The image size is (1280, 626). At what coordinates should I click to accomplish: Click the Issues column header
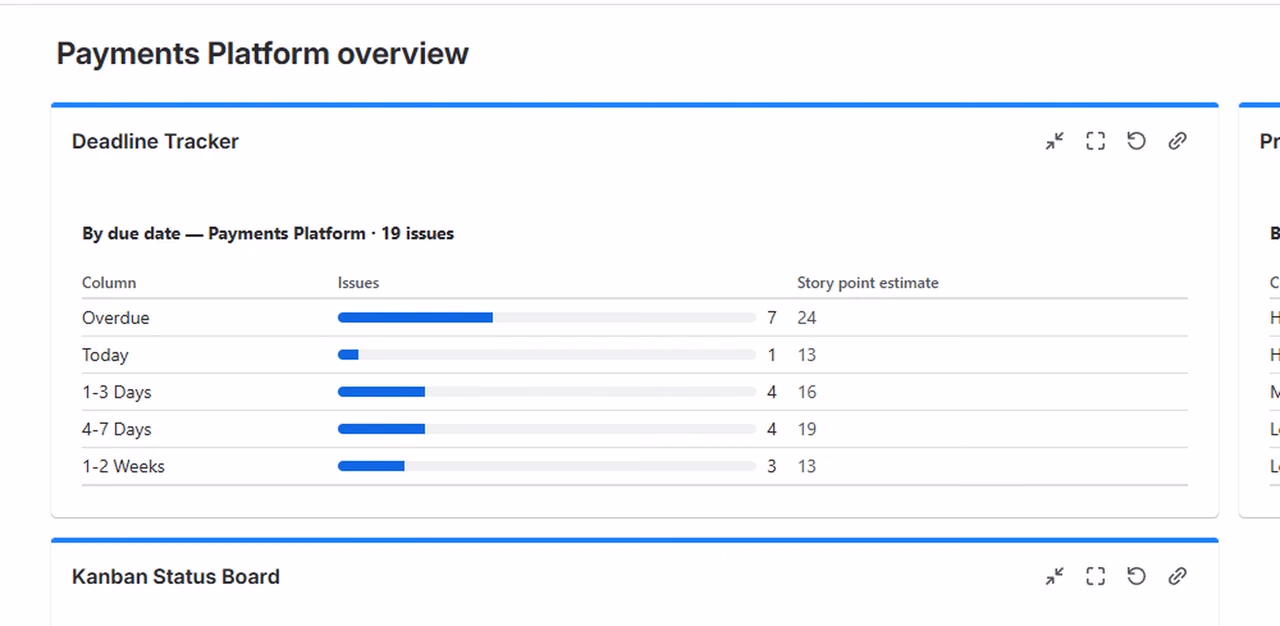click(x=358, y=283)
